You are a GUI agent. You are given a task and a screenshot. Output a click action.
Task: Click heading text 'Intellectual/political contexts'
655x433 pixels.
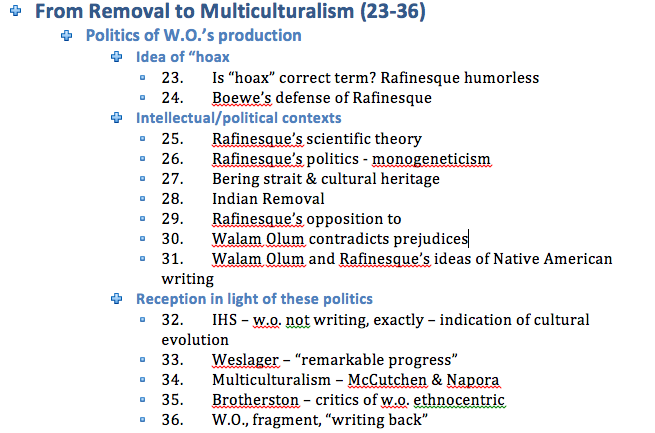[x=239, y=118]
